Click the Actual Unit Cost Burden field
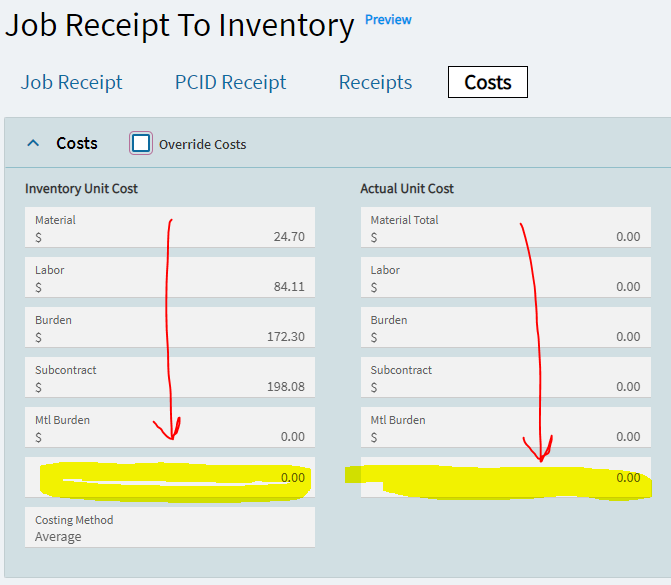The height and width of the screenshot is (585, 671). pyautogui.click(x=506, y=327)
